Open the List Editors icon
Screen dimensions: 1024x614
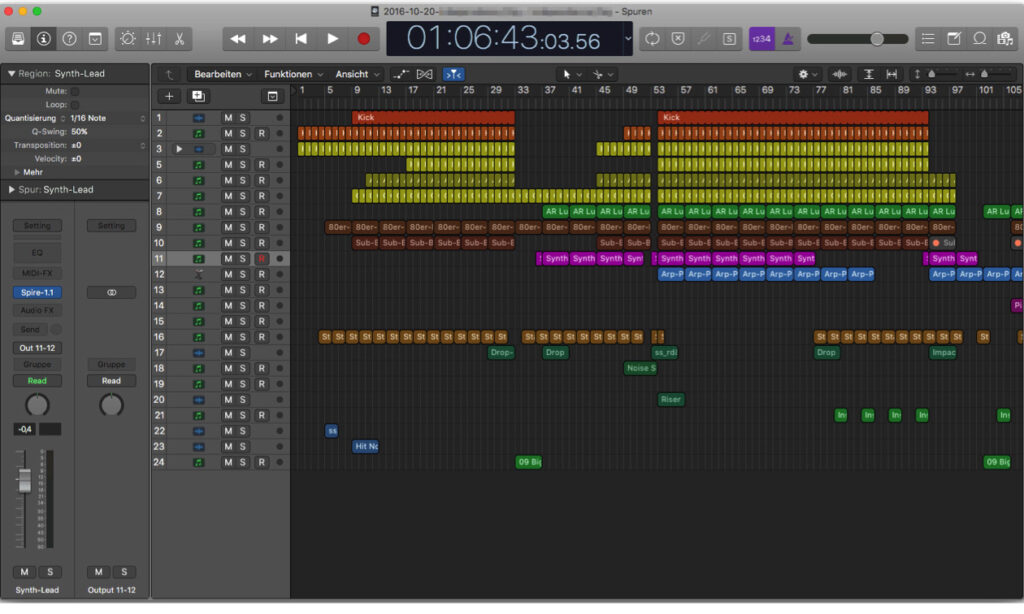928,39
